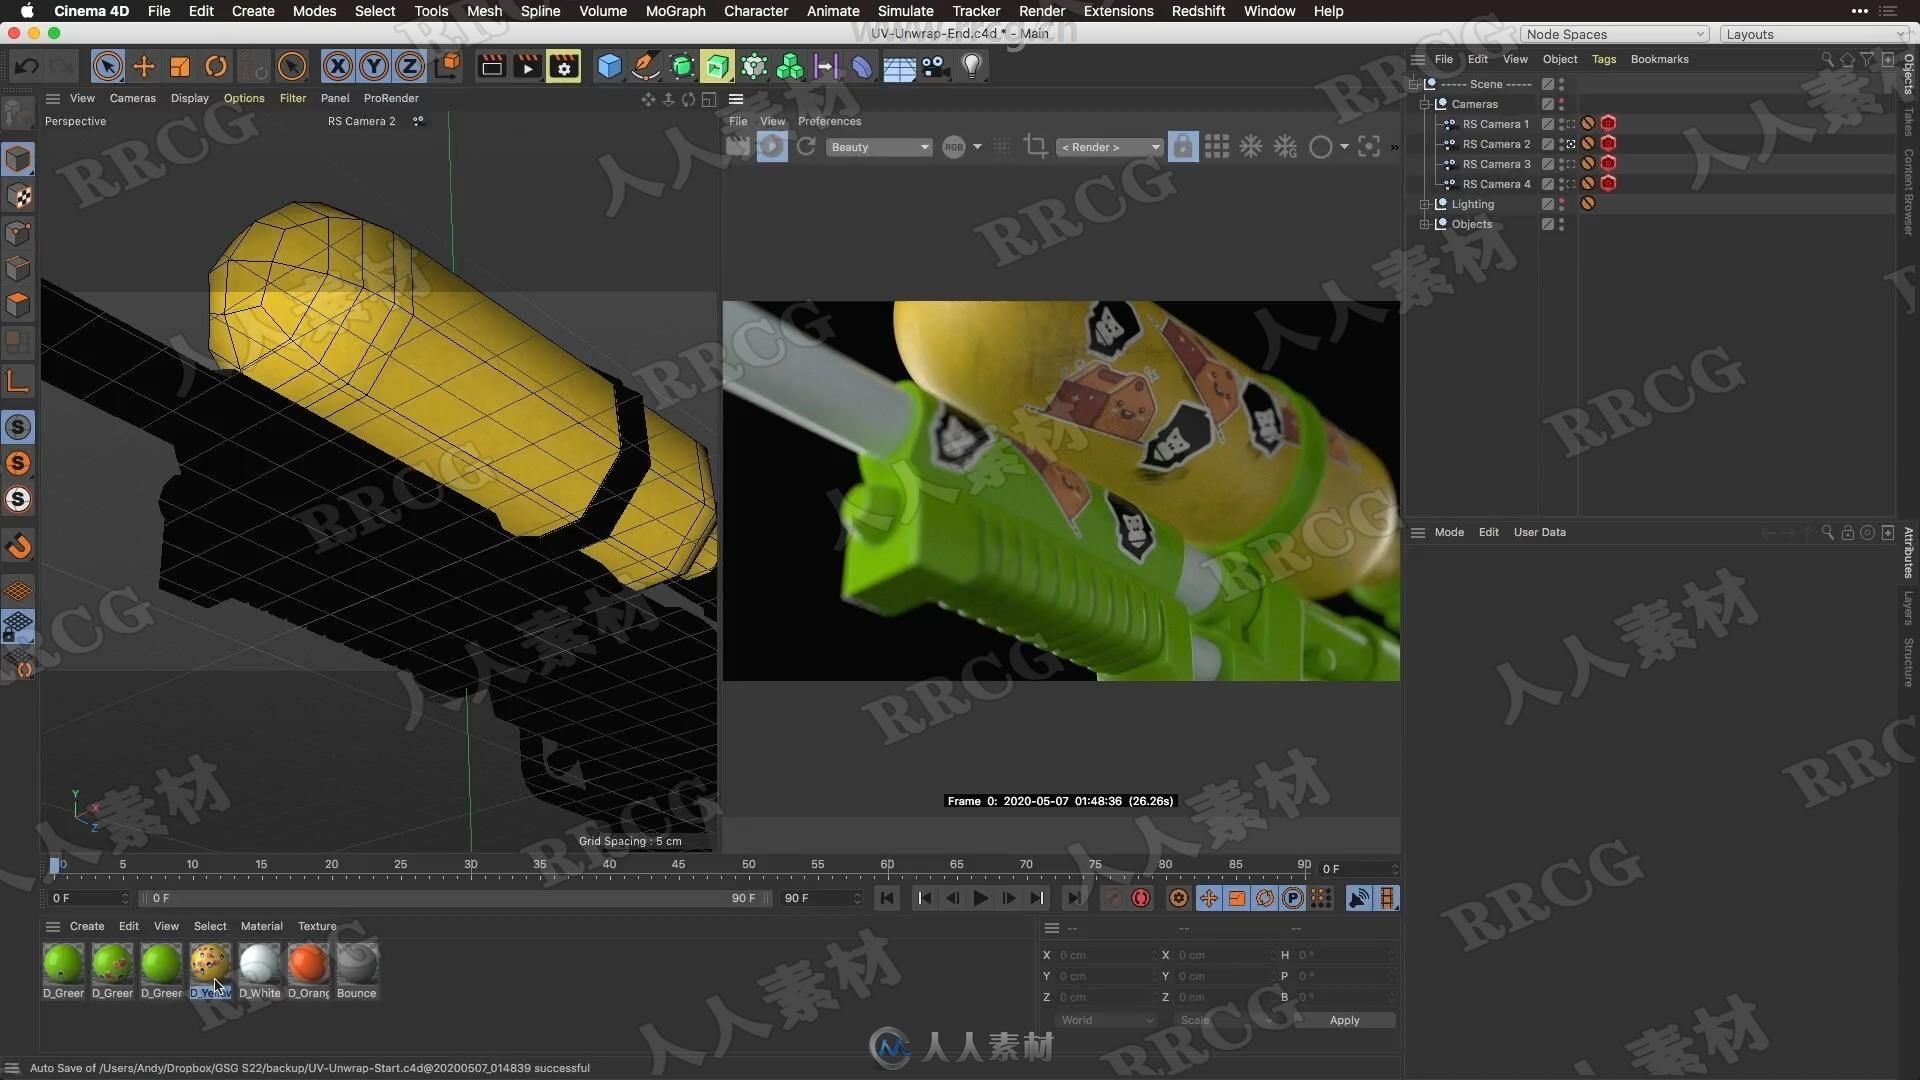The width and height of the screenshot is (1920, 1080).
Task: Open the Render dropdown menu
Action: pyautogui.click(x=1042, y=11)
